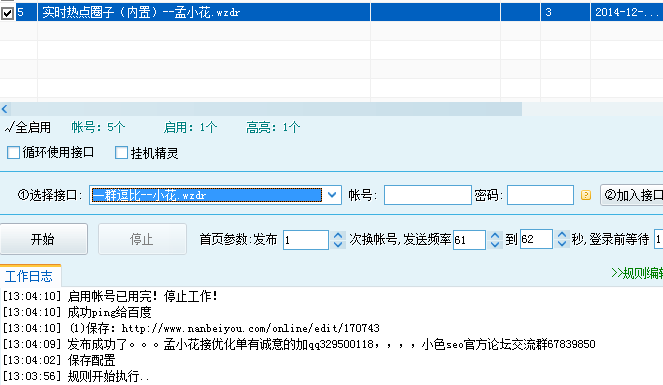Click the √全启用 link

click(x=27, y=127)
